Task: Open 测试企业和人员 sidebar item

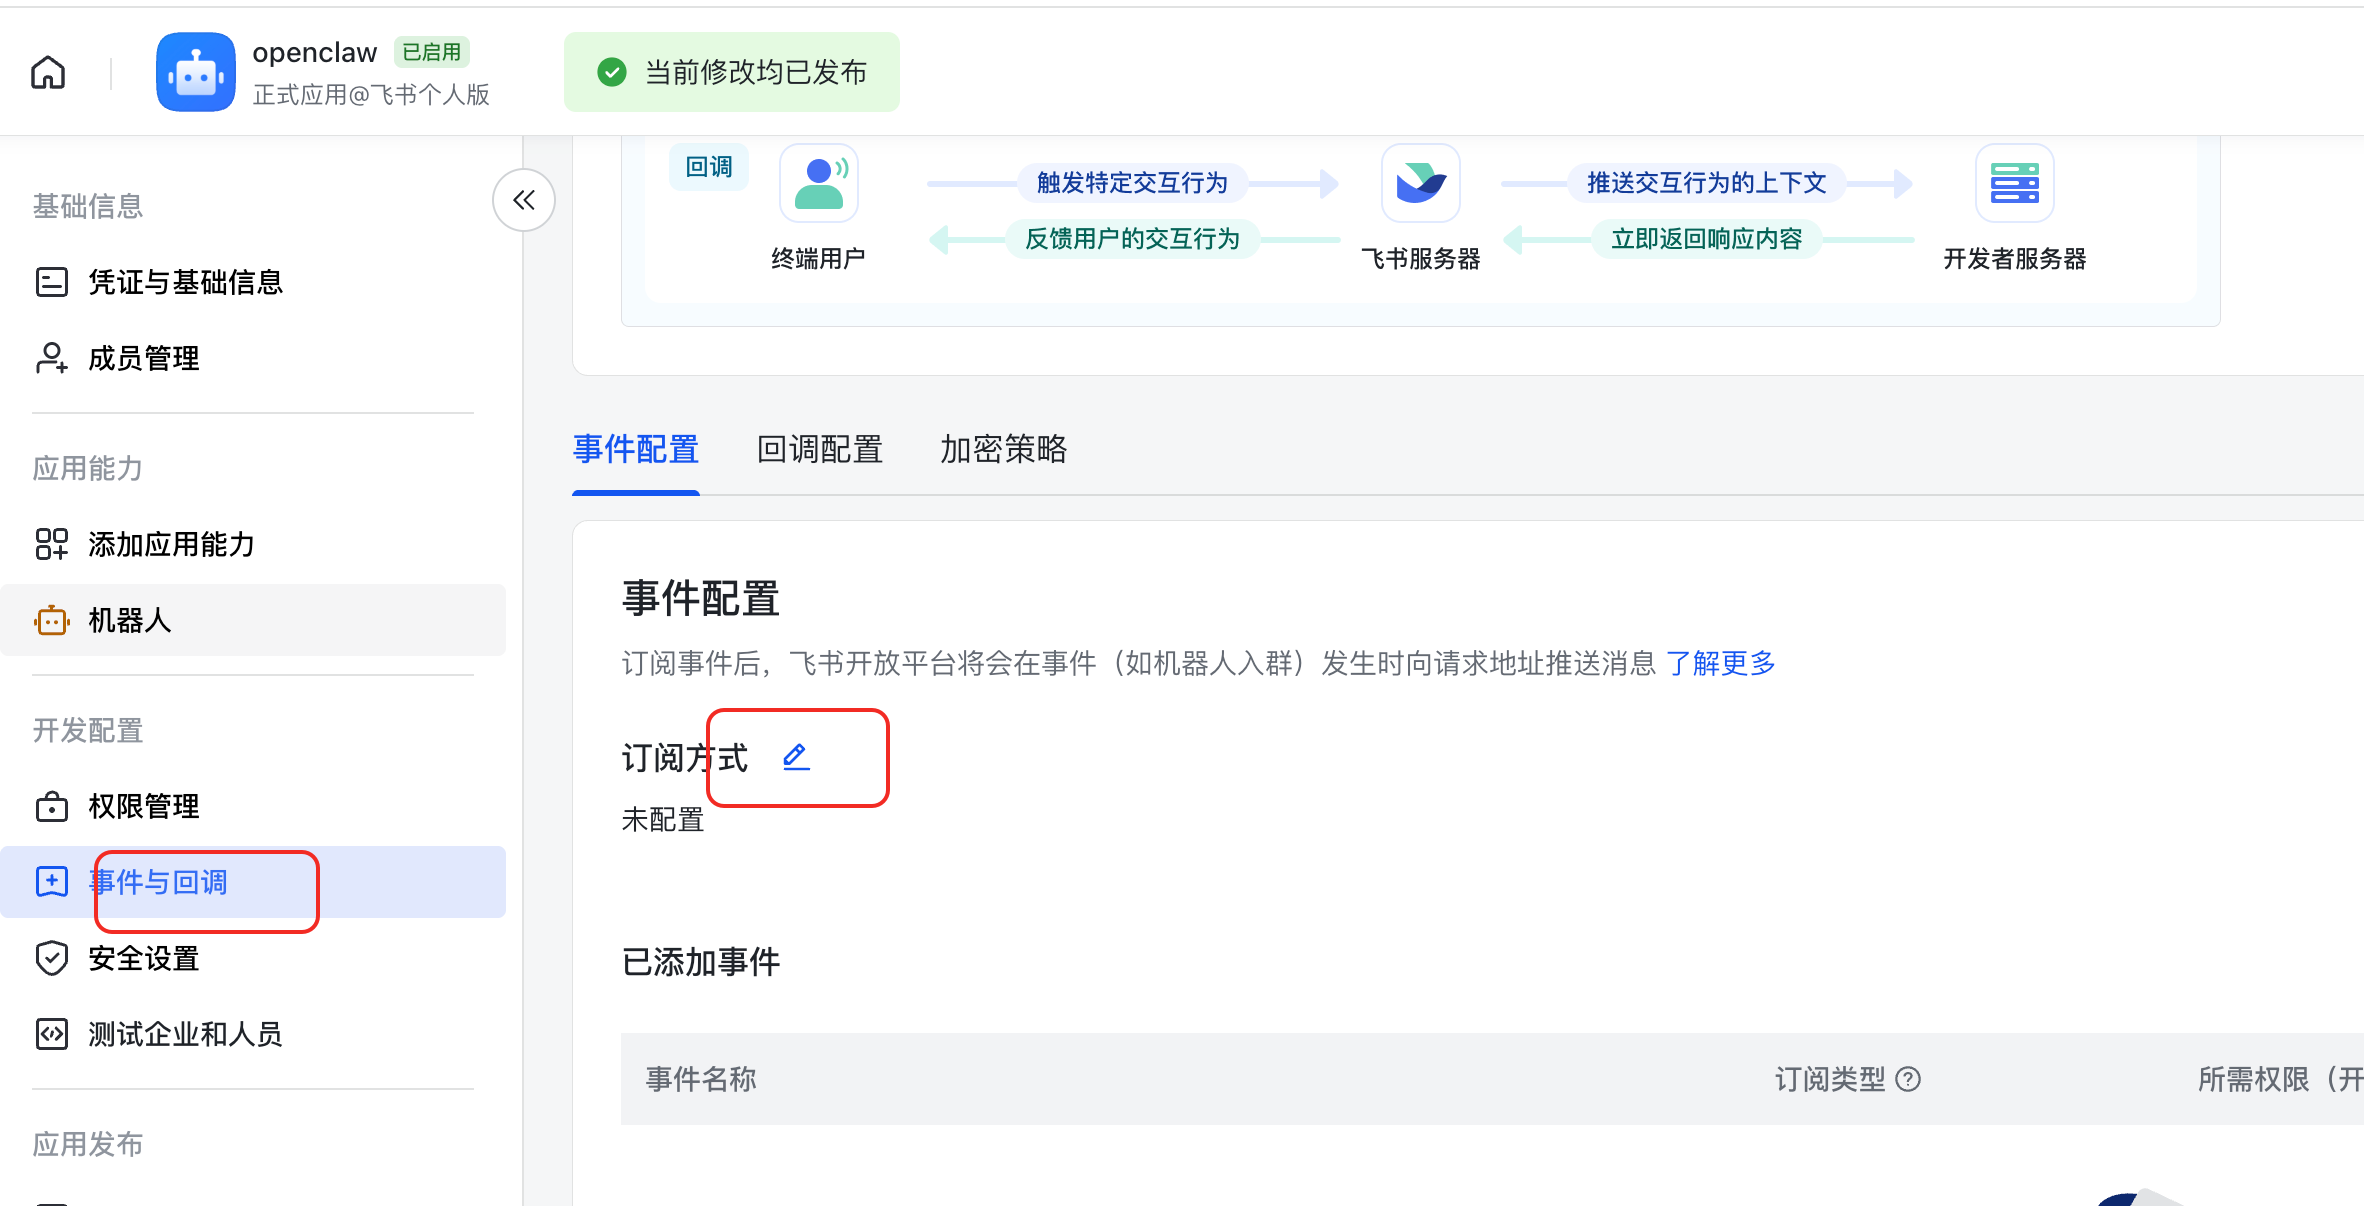Action: [x=185, y=1034]
